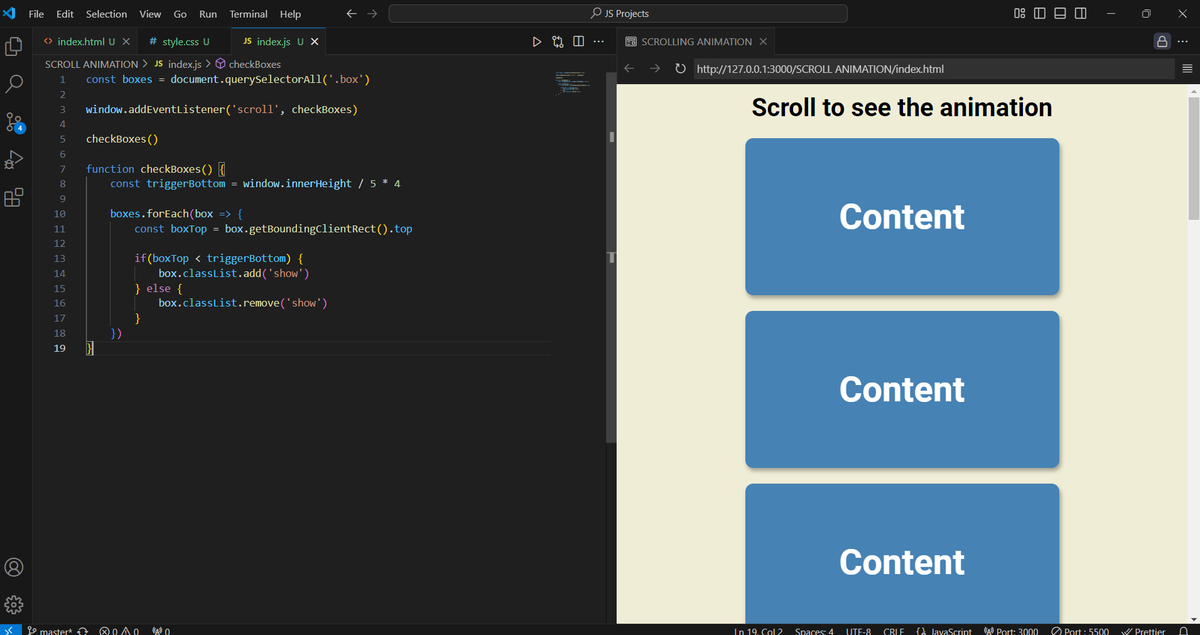Open the Extensions view in the activity bar
1200x635 pixels.
tap(14, 197)
